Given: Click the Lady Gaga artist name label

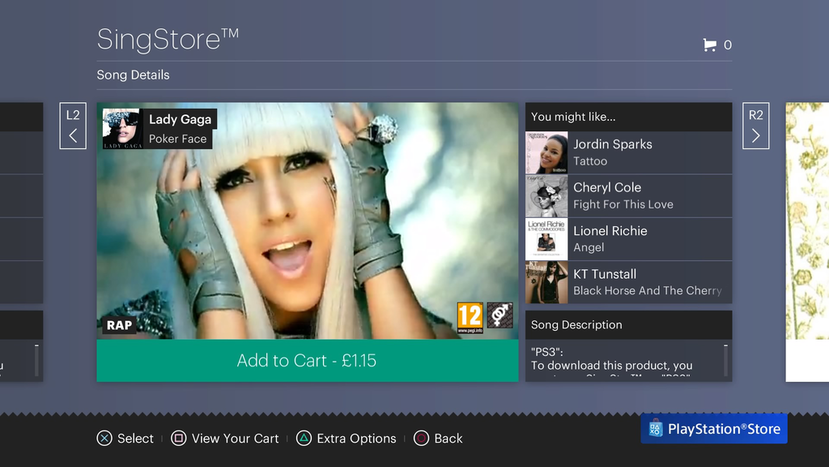Looking at the screenshot, I should (180, 120).
